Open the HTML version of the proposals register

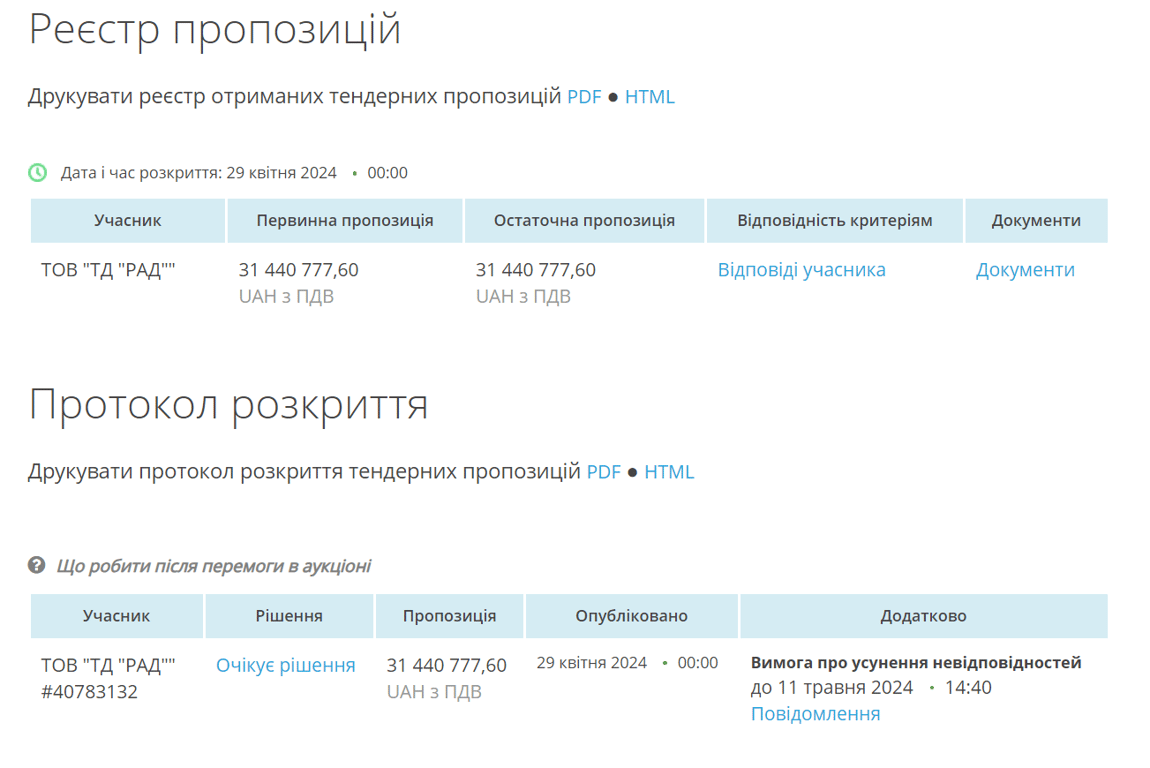coord(650,96)
